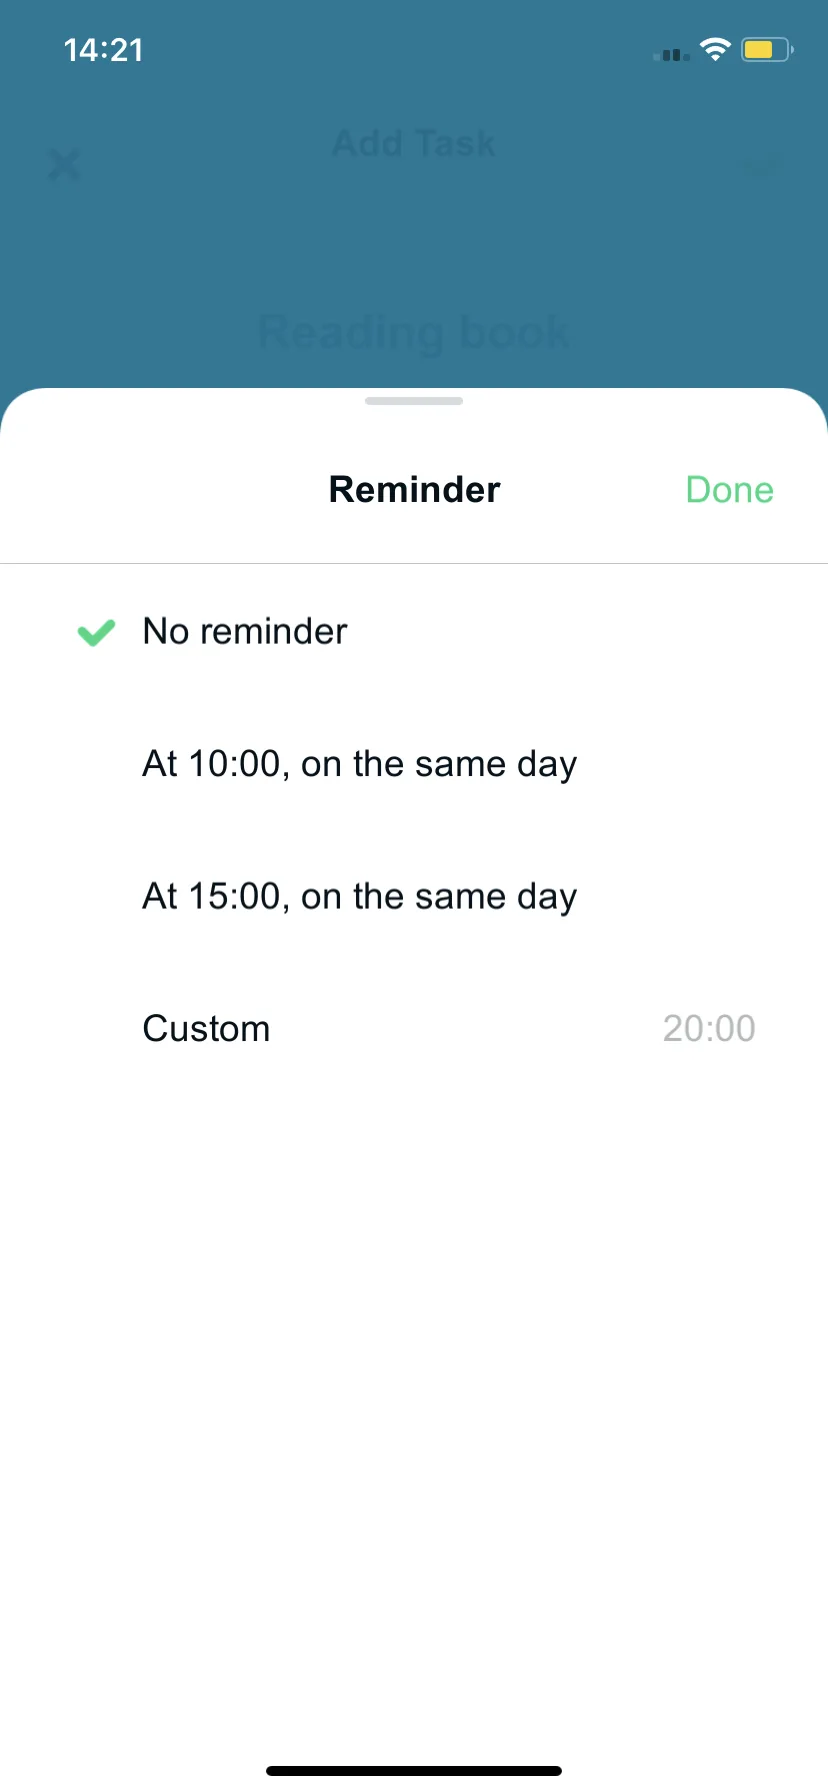The height and width of the screenshot is (1792, 828).
Task: Select the No reminder option
Action: coord(414,631)
